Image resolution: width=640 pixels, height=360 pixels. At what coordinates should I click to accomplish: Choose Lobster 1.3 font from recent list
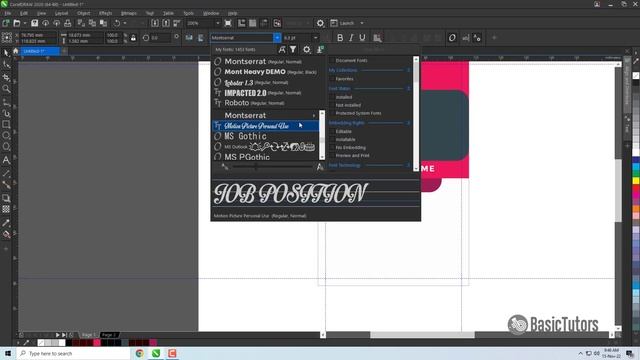(x=265, y=82)
